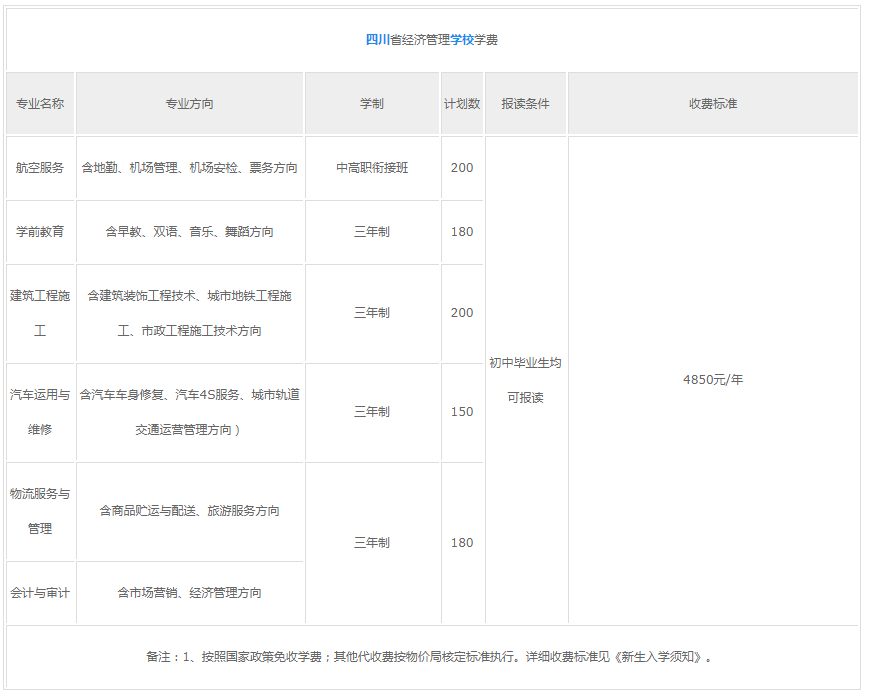Click the "计划数" column header
This screenshot has width=870, height=694.
[461, 104]
